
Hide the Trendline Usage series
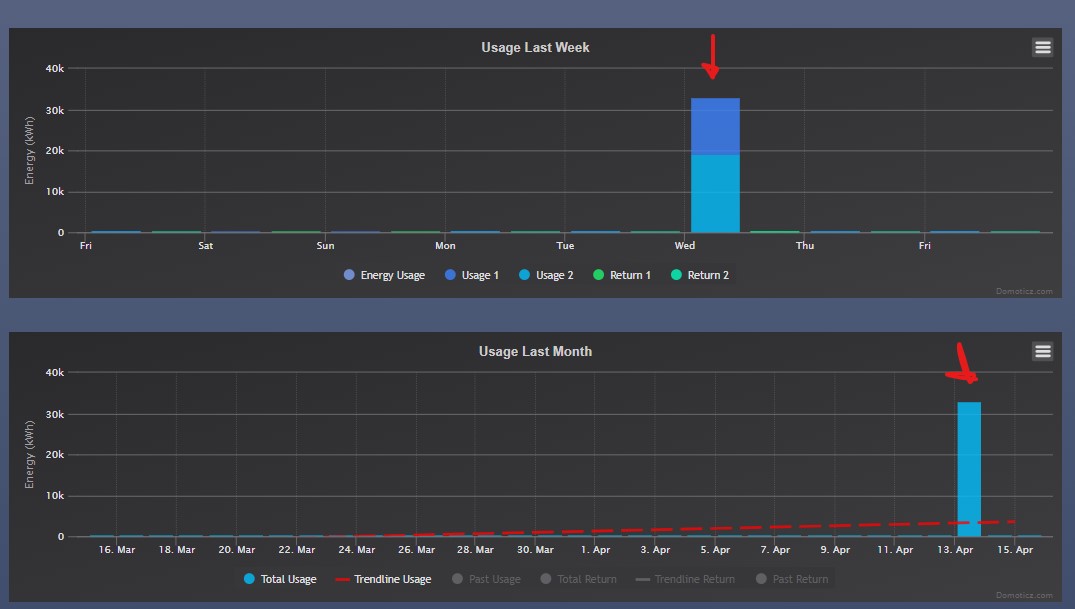383,579
